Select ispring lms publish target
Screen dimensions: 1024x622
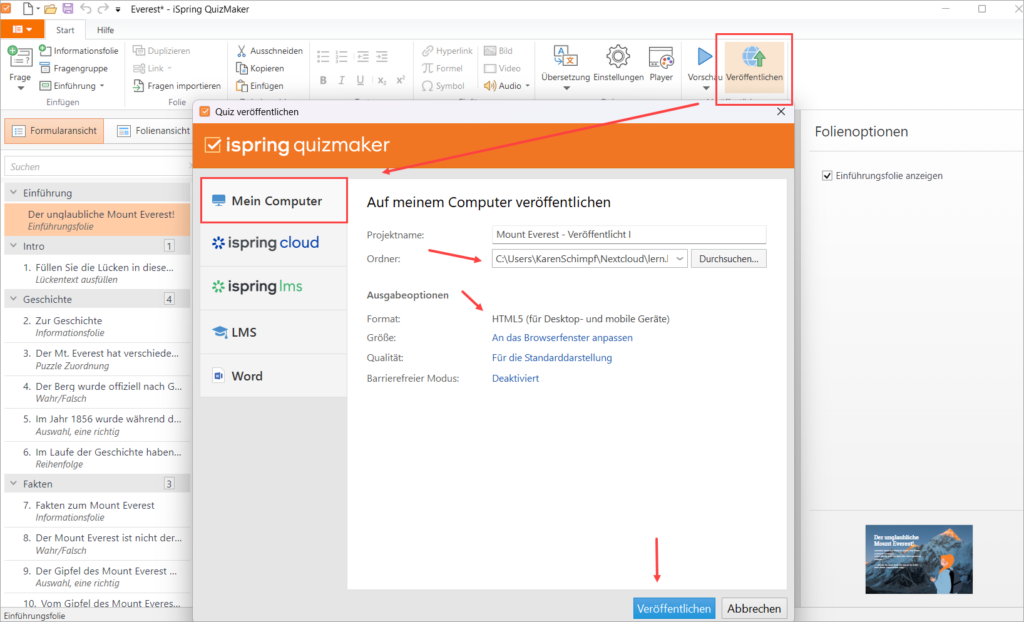[x=274, y=287]
